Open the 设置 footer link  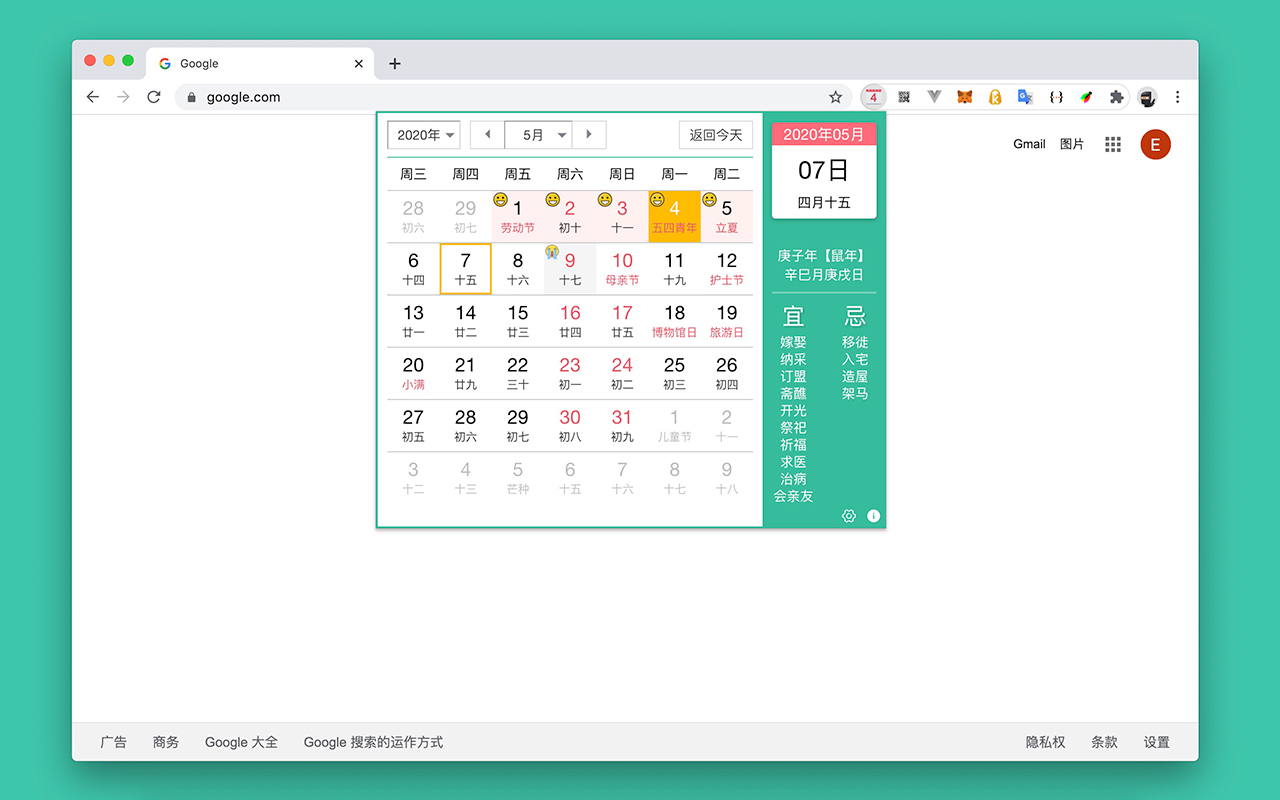click(1157, 742)
